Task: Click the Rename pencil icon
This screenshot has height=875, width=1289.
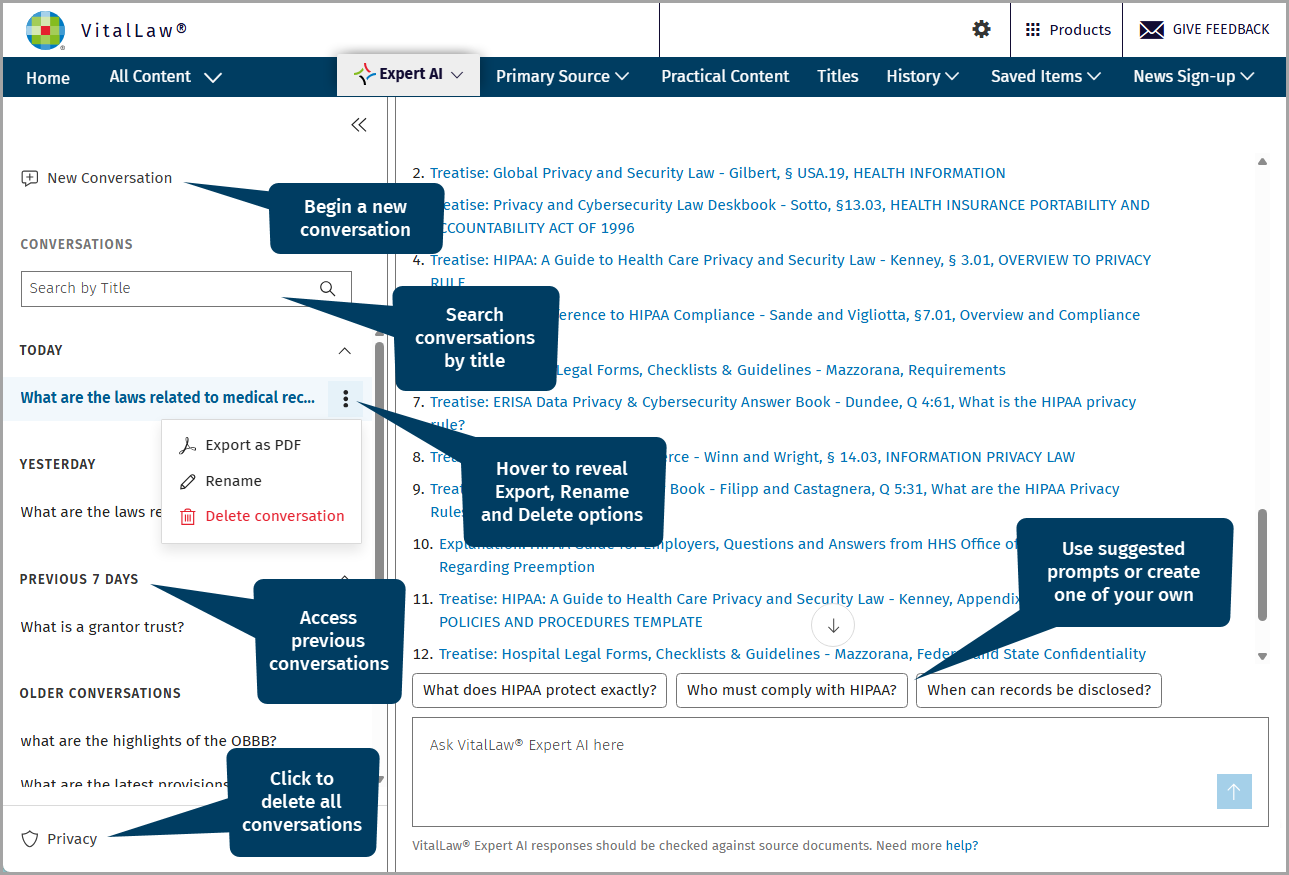Action: point(187,481)
